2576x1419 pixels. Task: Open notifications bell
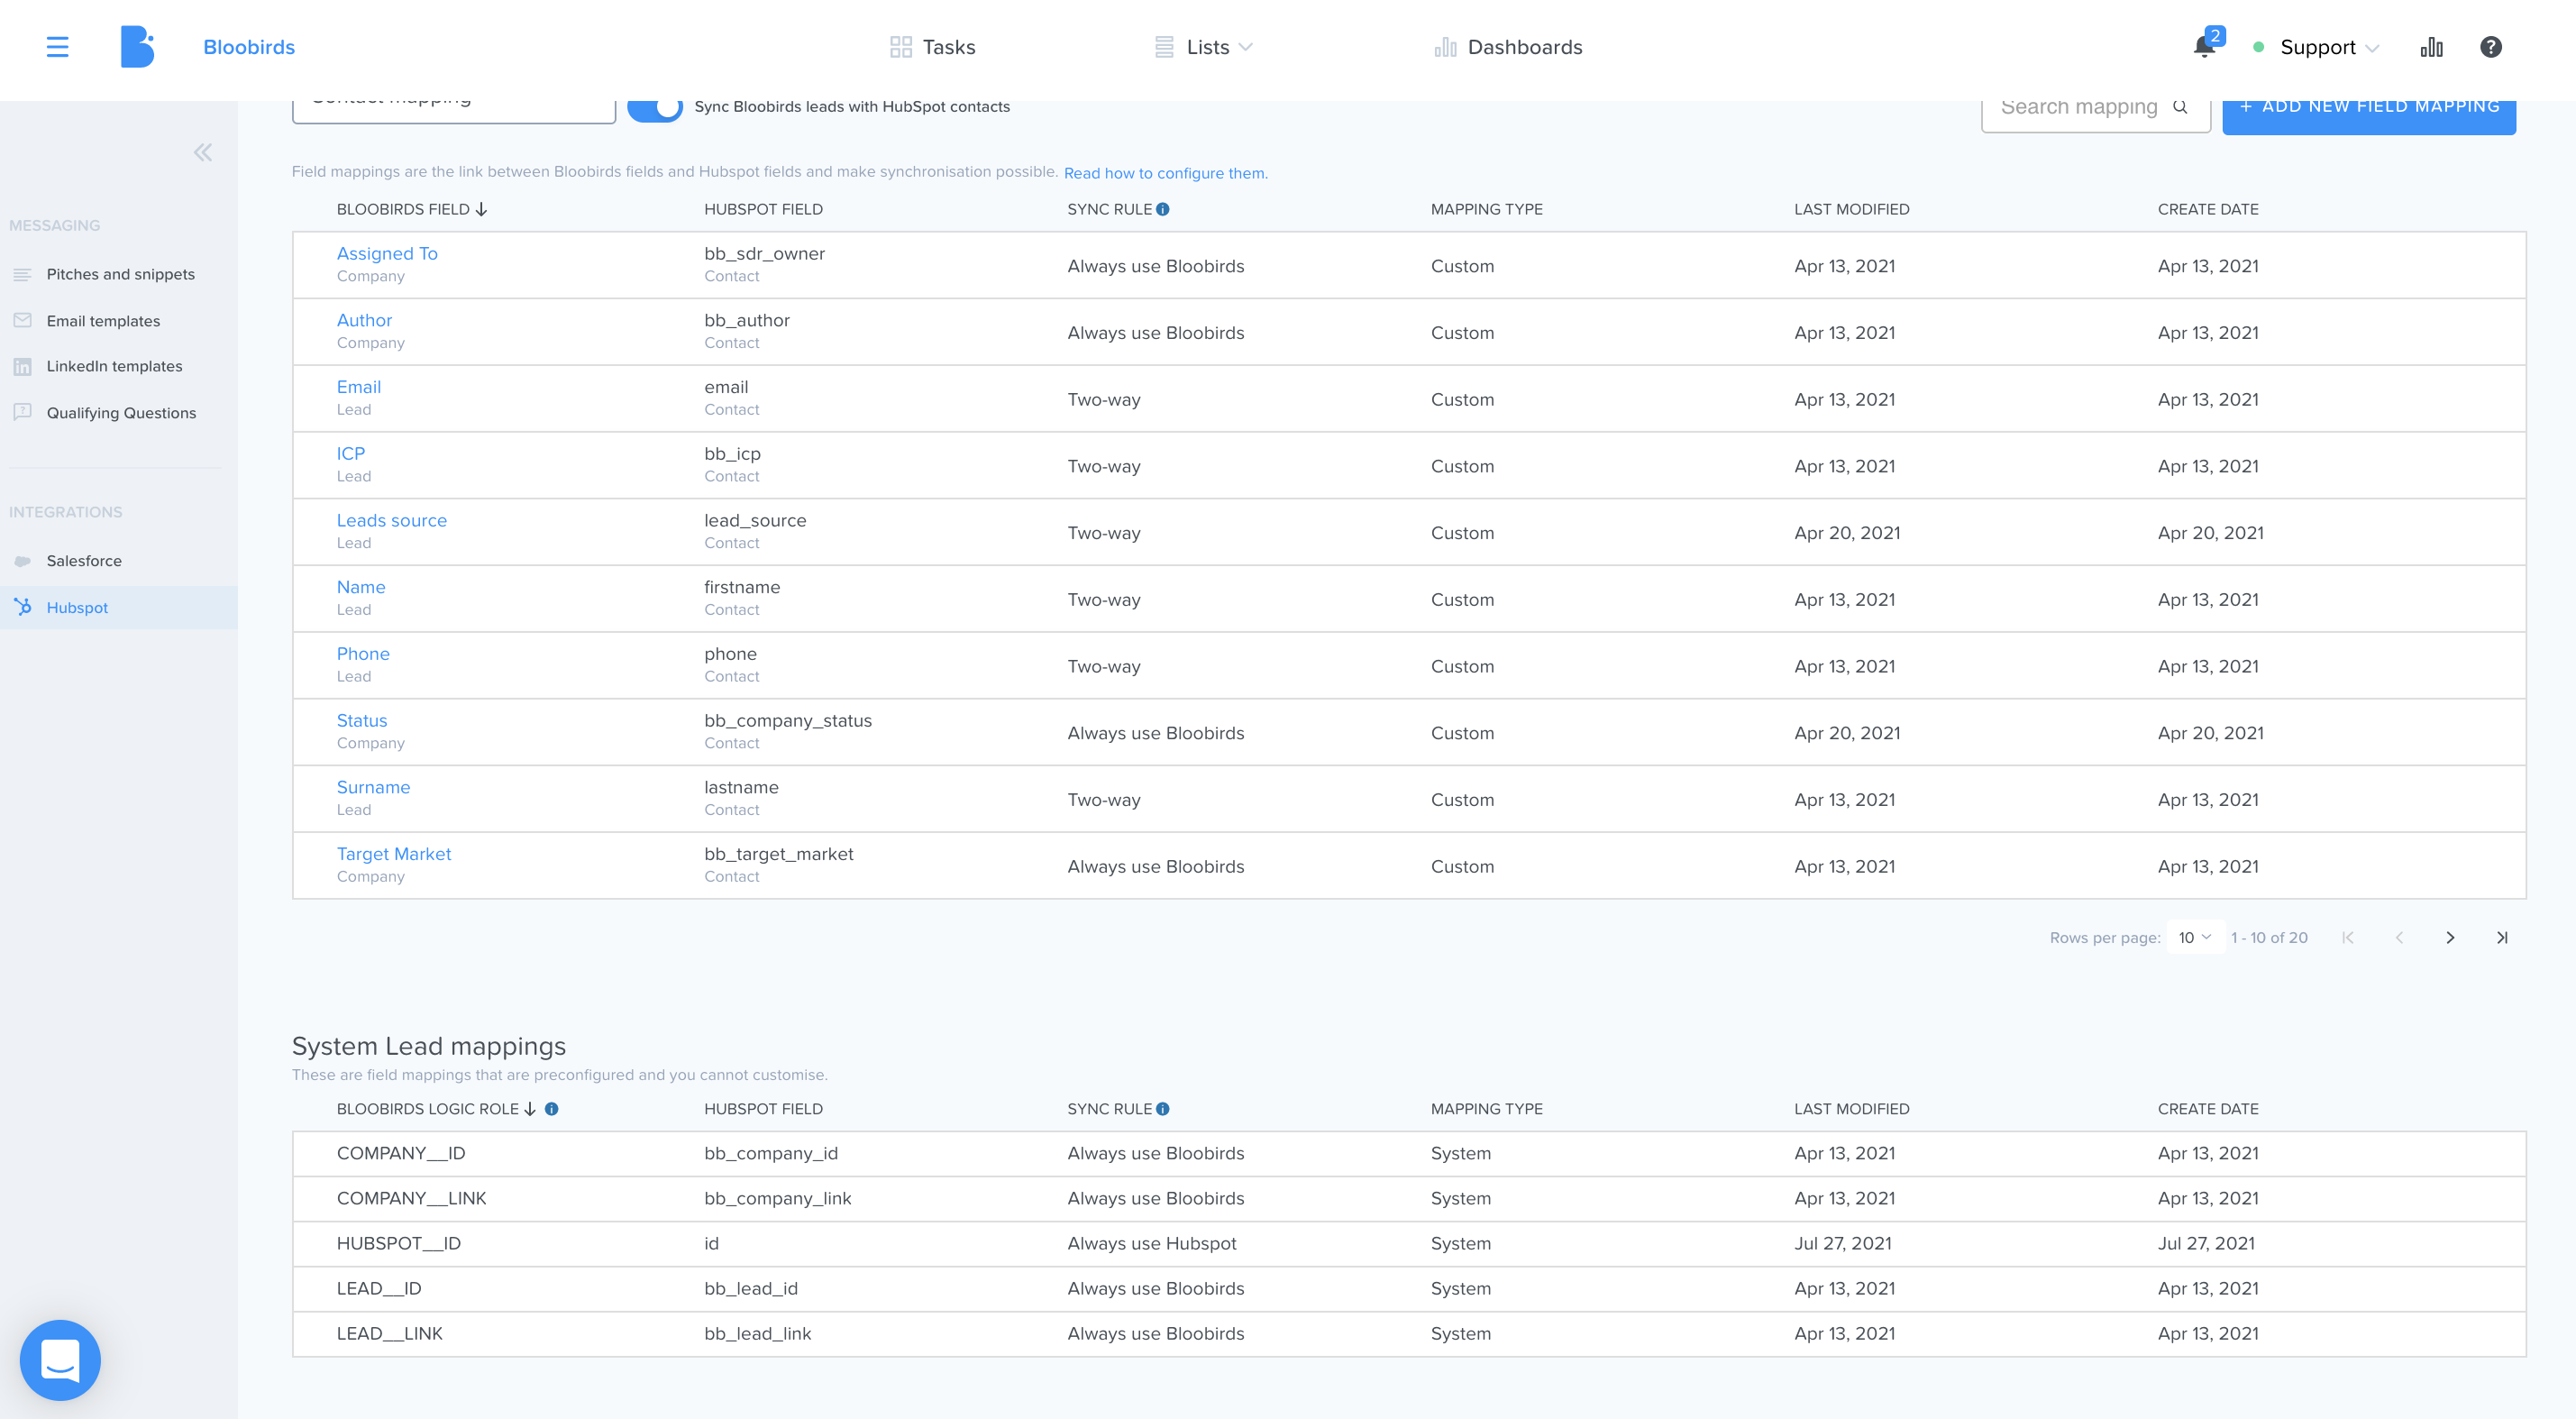2204,46
